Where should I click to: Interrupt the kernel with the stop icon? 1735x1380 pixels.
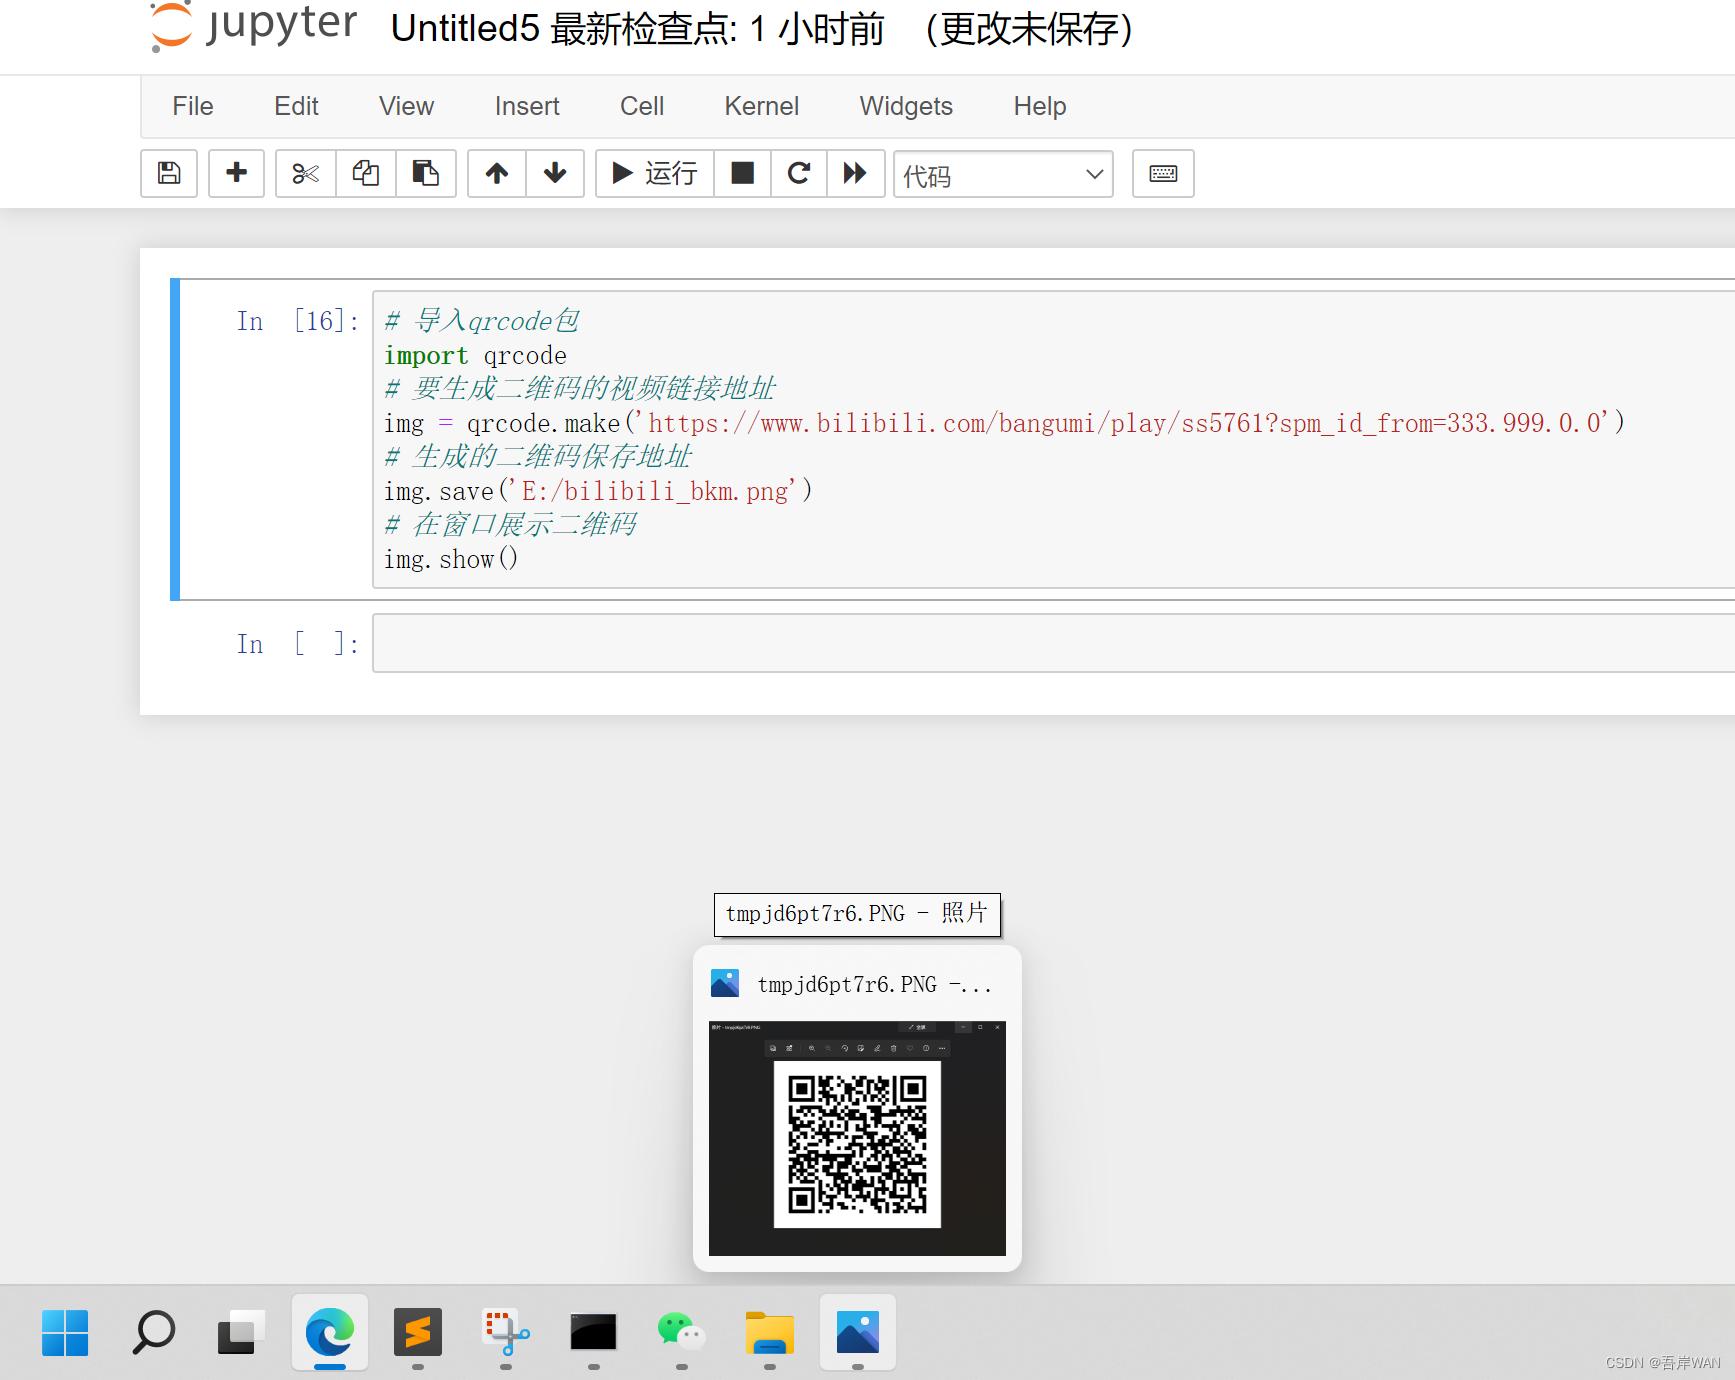point(742,173)
